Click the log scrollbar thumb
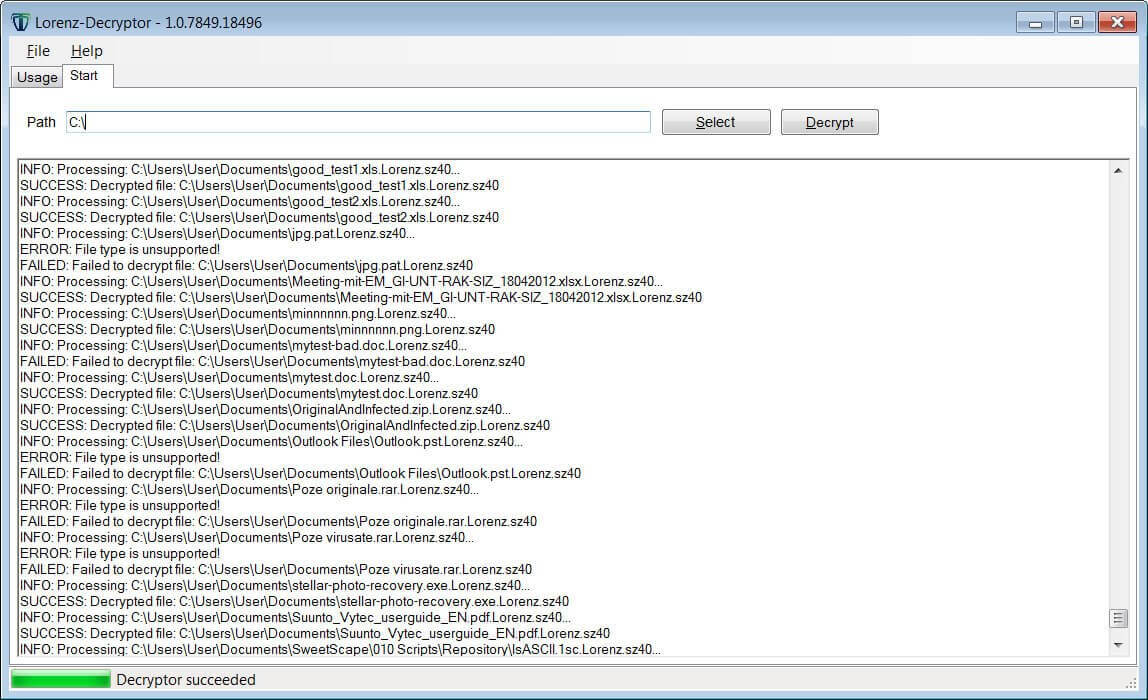 (1118, 618)
